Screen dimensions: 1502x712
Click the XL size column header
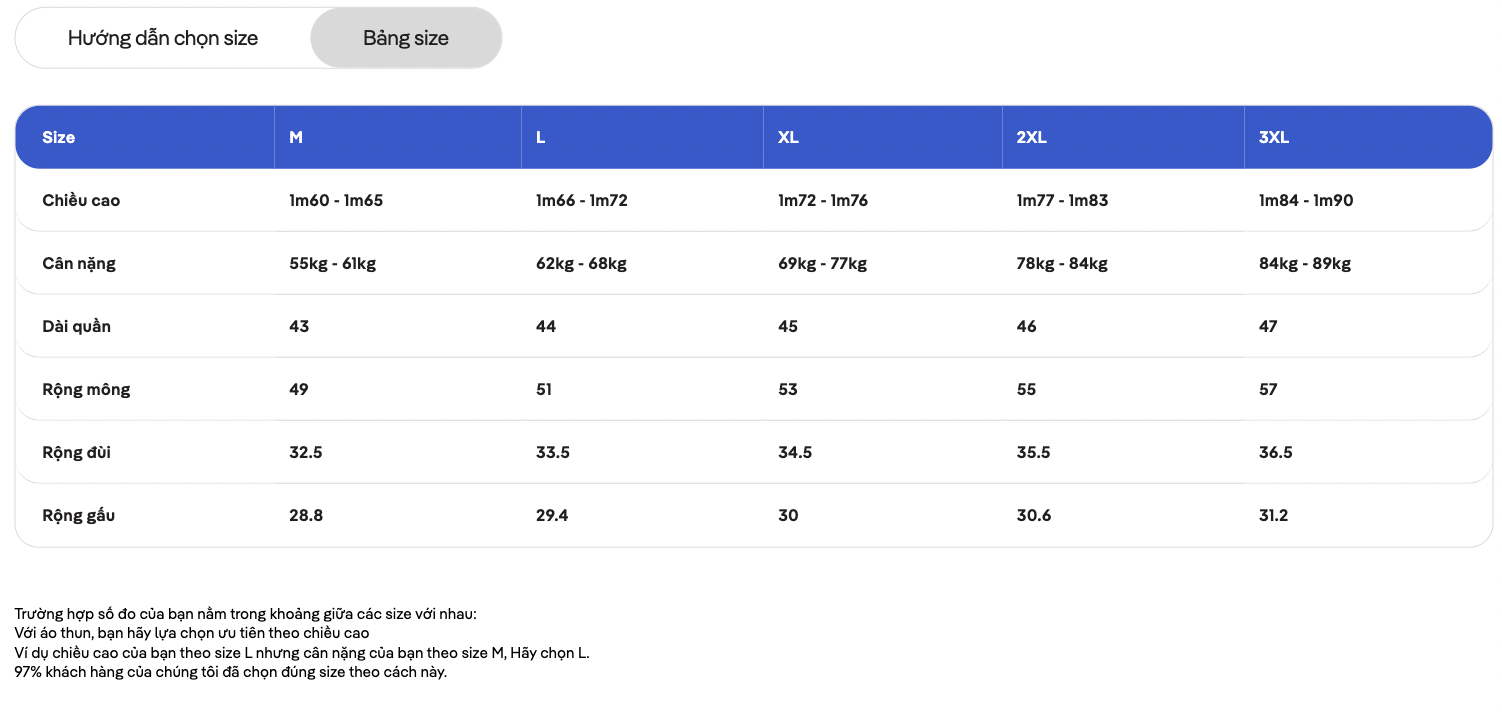788,137
